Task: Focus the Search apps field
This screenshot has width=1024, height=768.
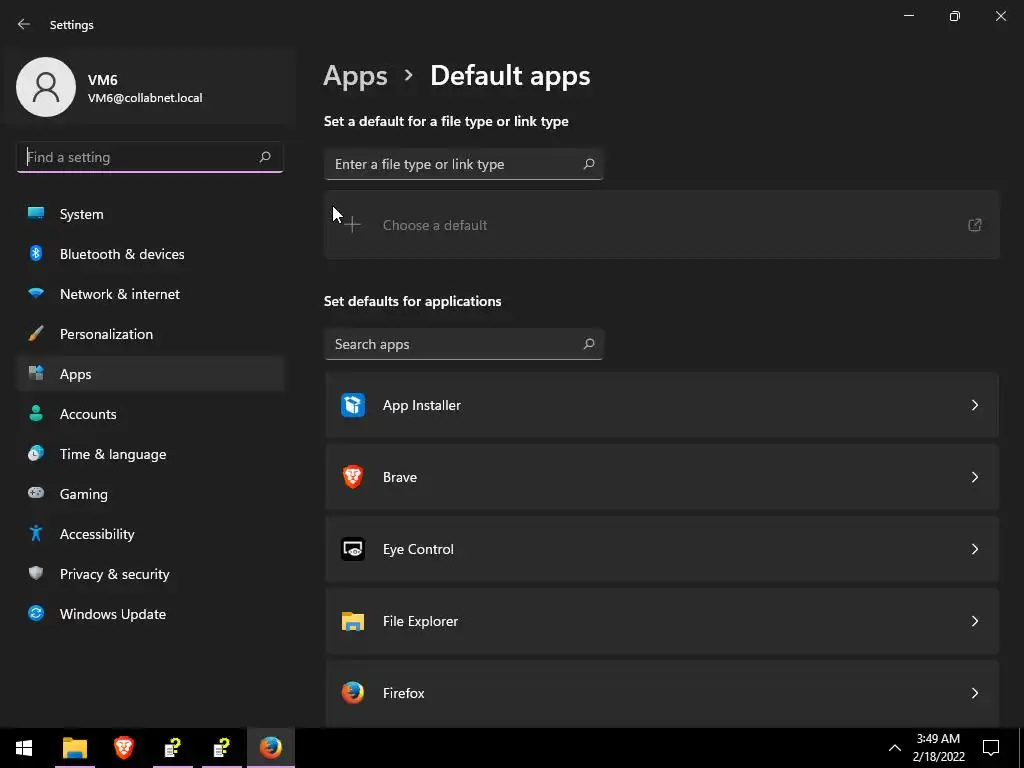Action: (x=463, y=344)
